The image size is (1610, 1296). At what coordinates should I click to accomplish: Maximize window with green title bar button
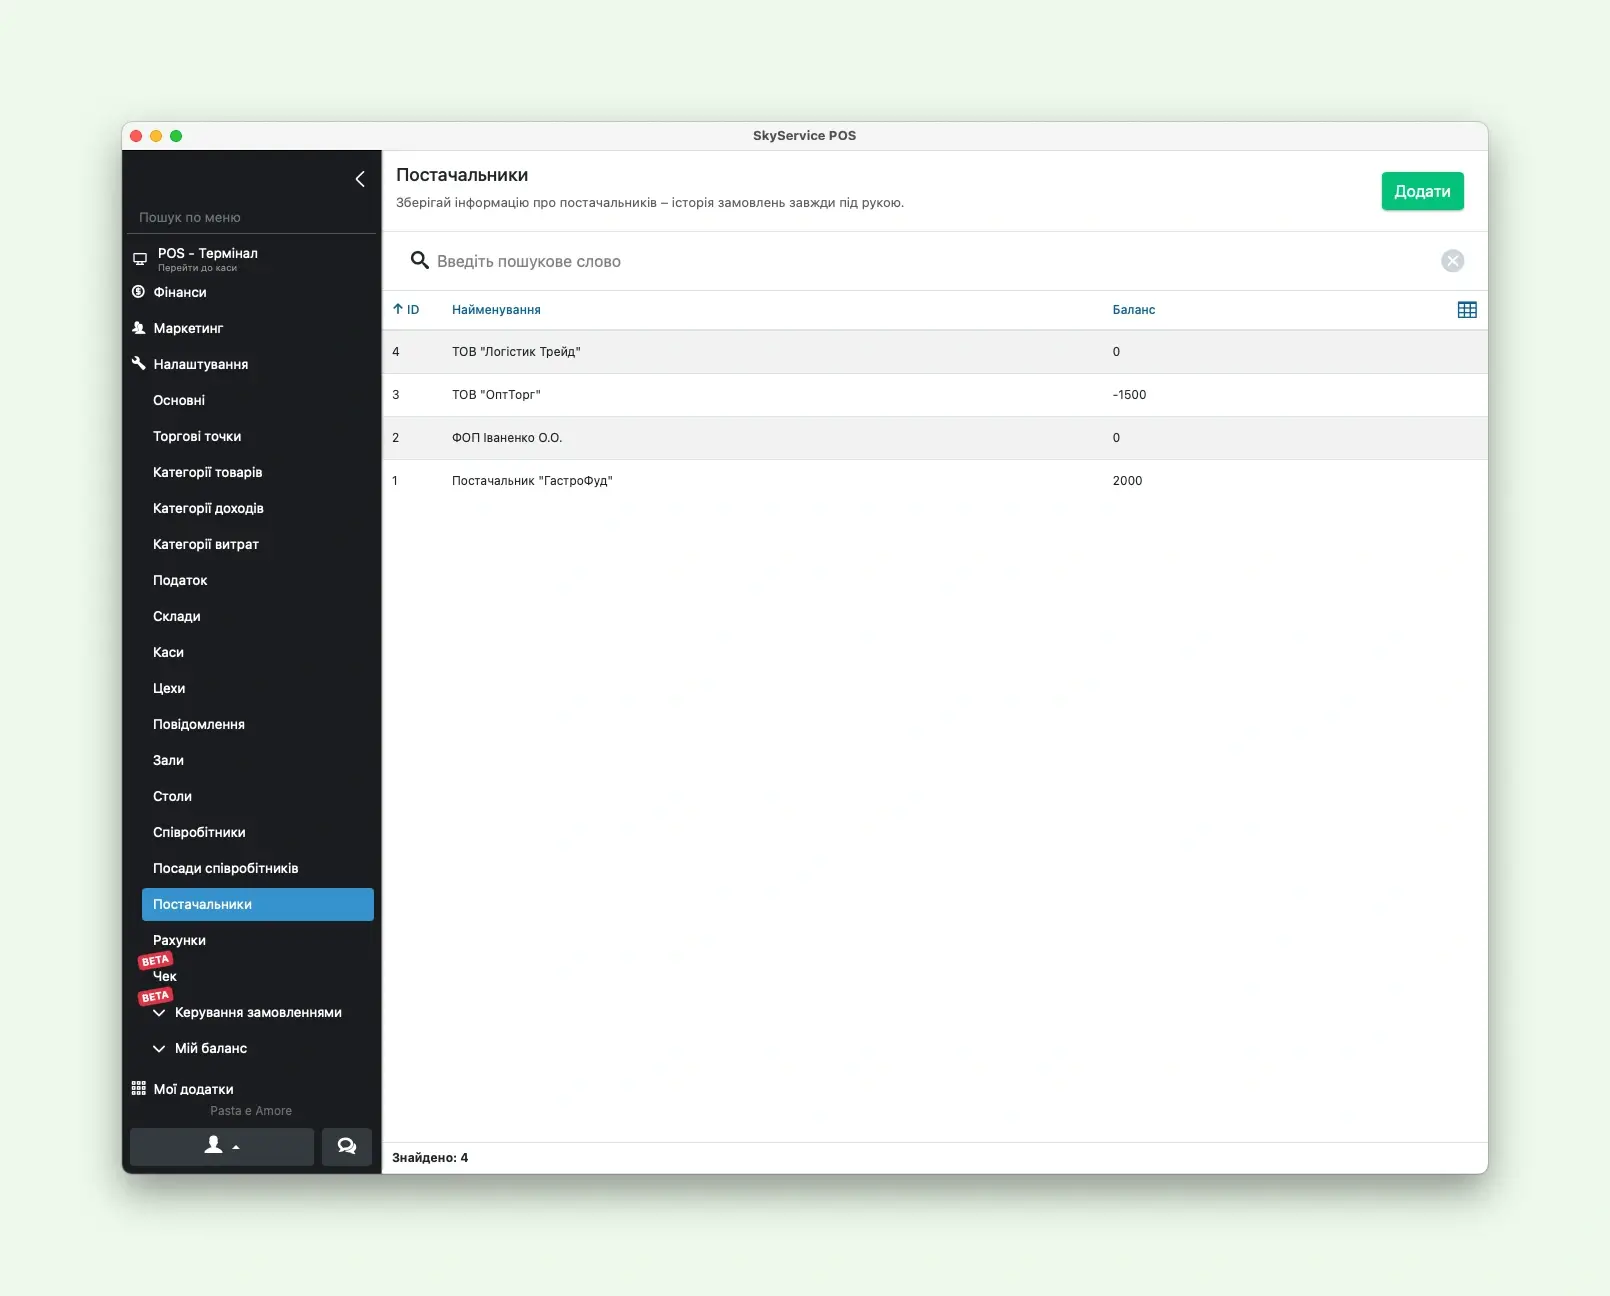point(176,136)
